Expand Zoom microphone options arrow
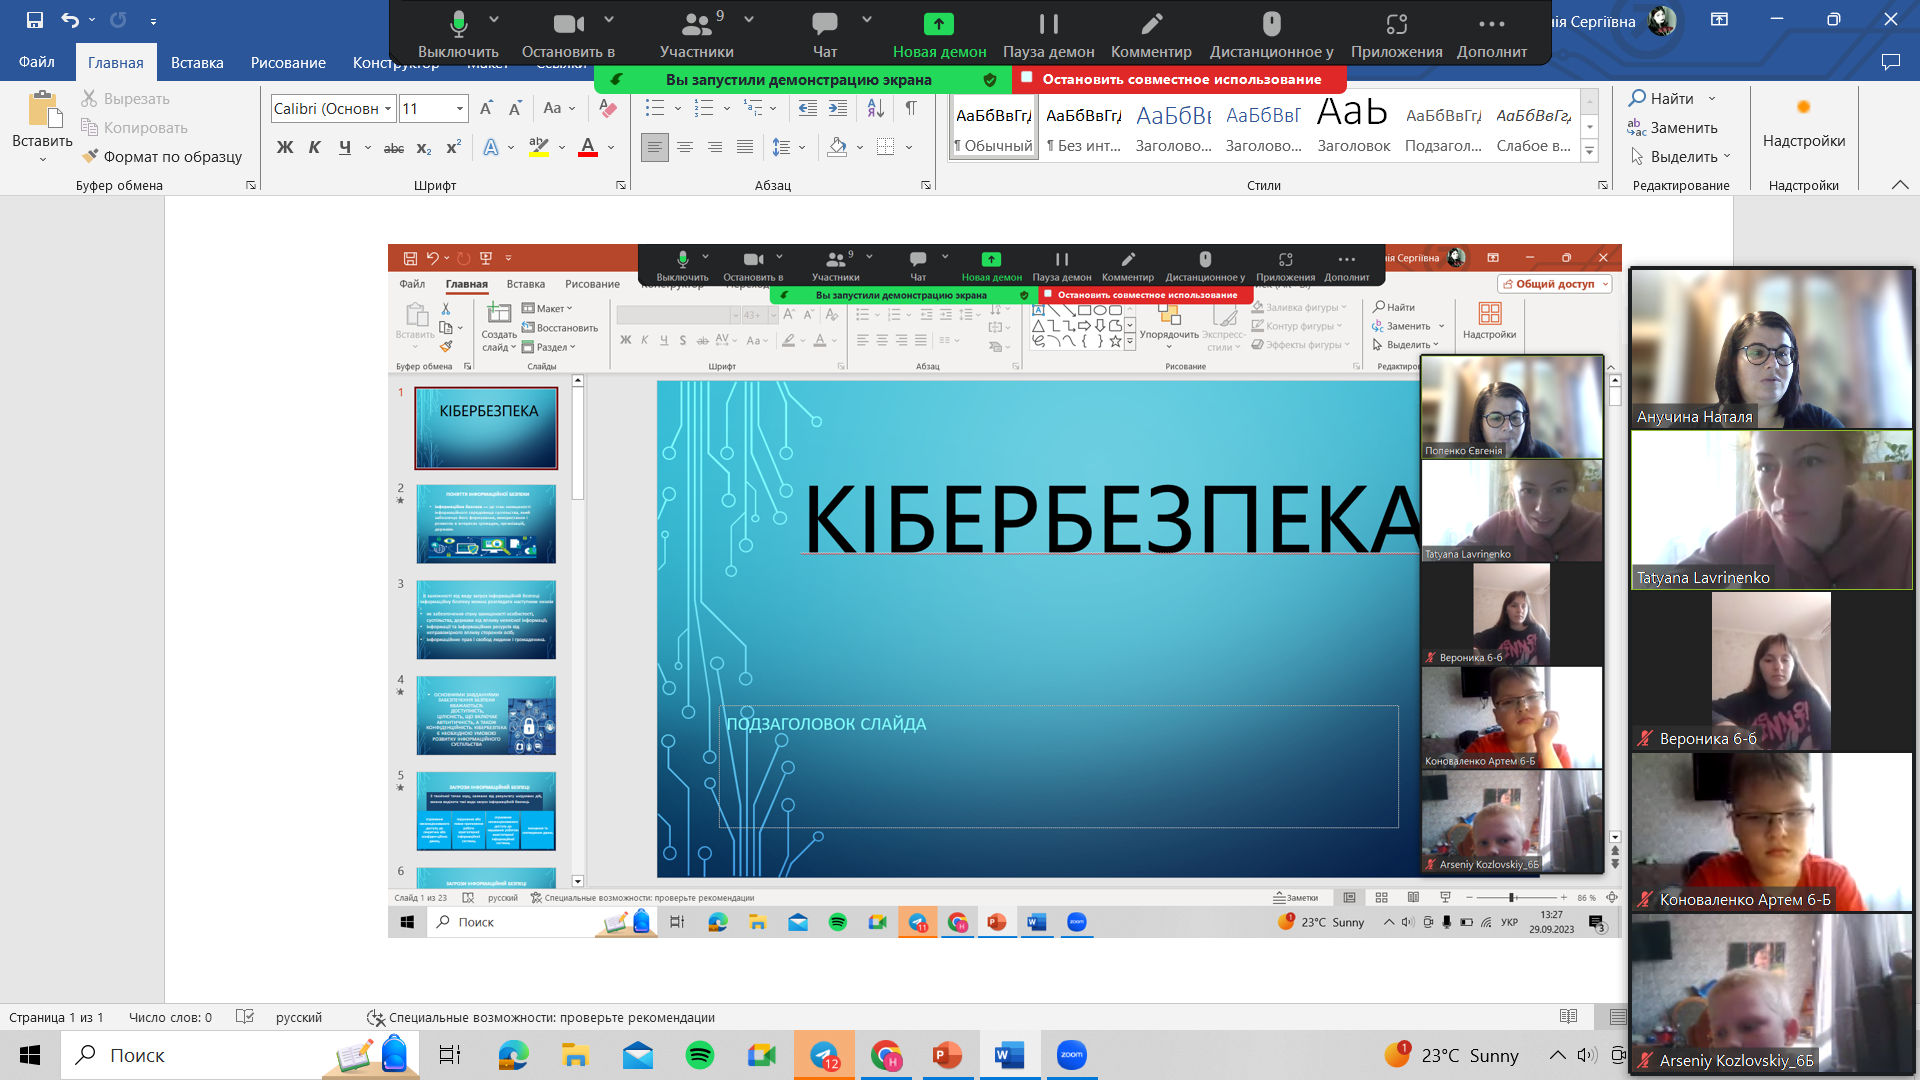Screen dimensions: 1920x1080 (493, 20)
